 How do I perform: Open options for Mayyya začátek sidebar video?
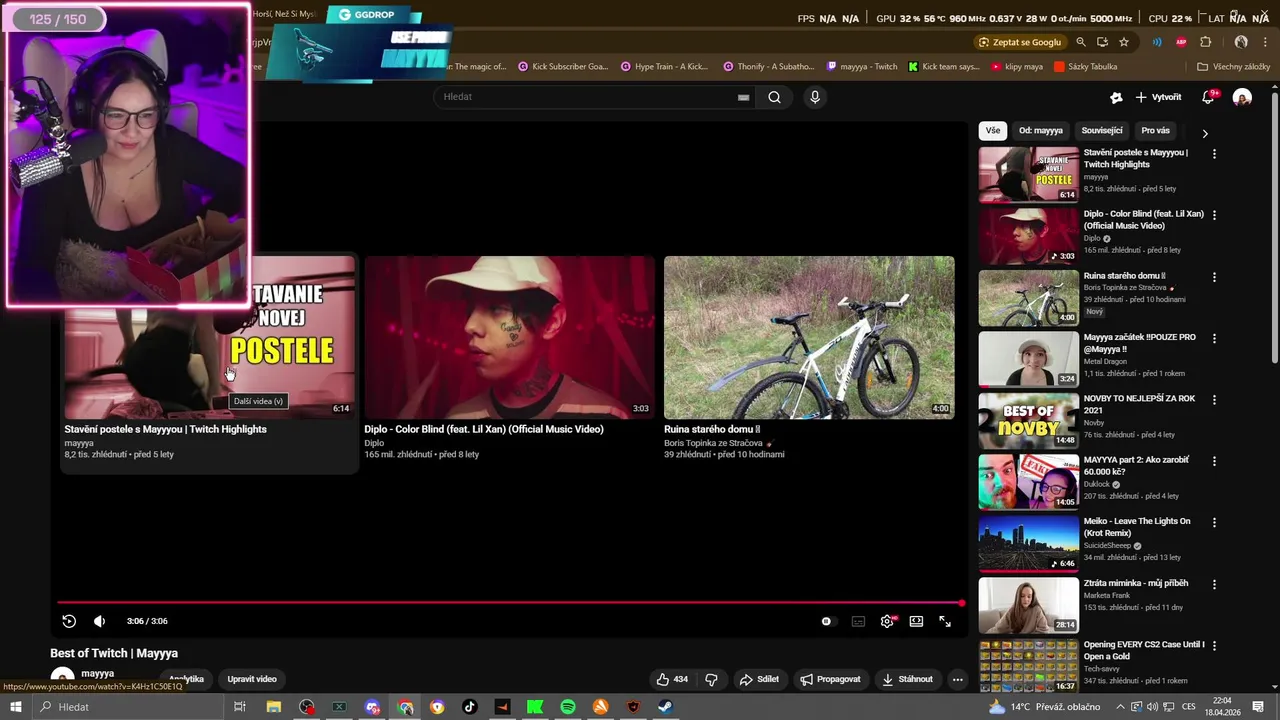(1214, 338)
